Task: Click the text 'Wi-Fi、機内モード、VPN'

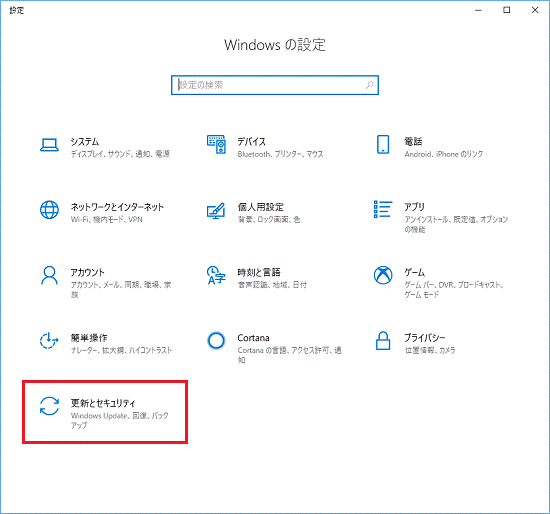Action: point(107,220)
